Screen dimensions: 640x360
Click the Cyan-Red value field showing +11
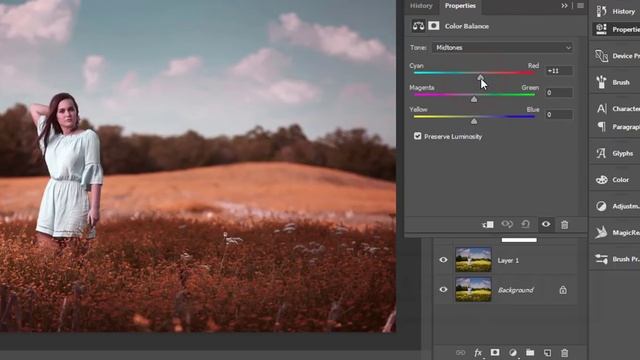[559, 71]
